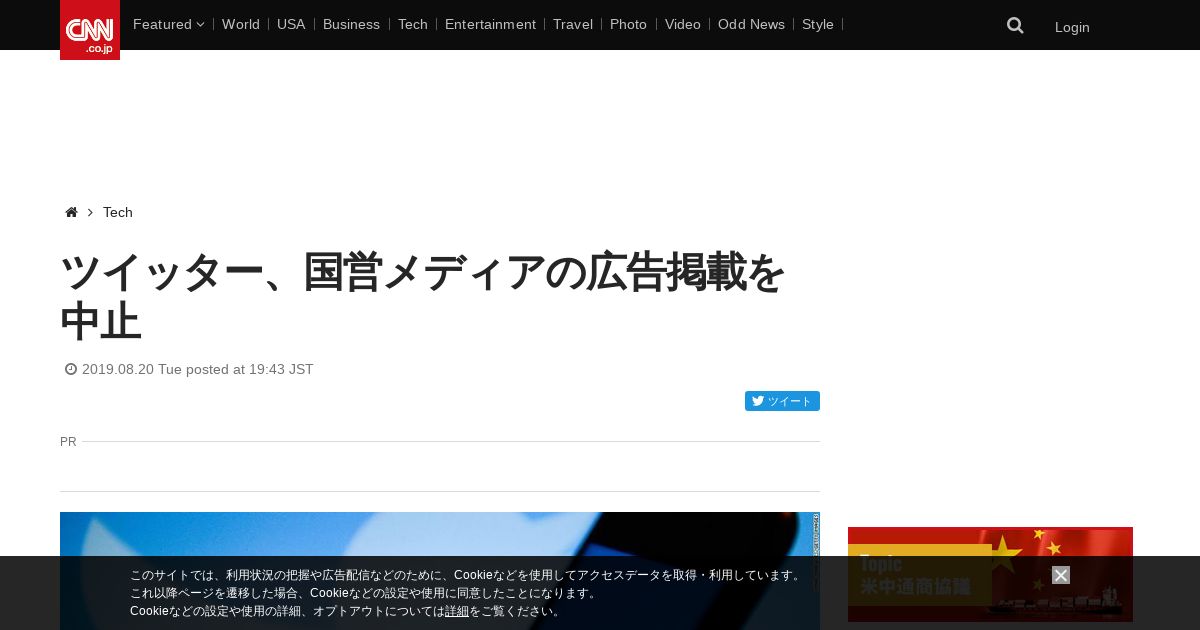Select the article headline text
Viewport: 1200px width, 630px height.
423,297
